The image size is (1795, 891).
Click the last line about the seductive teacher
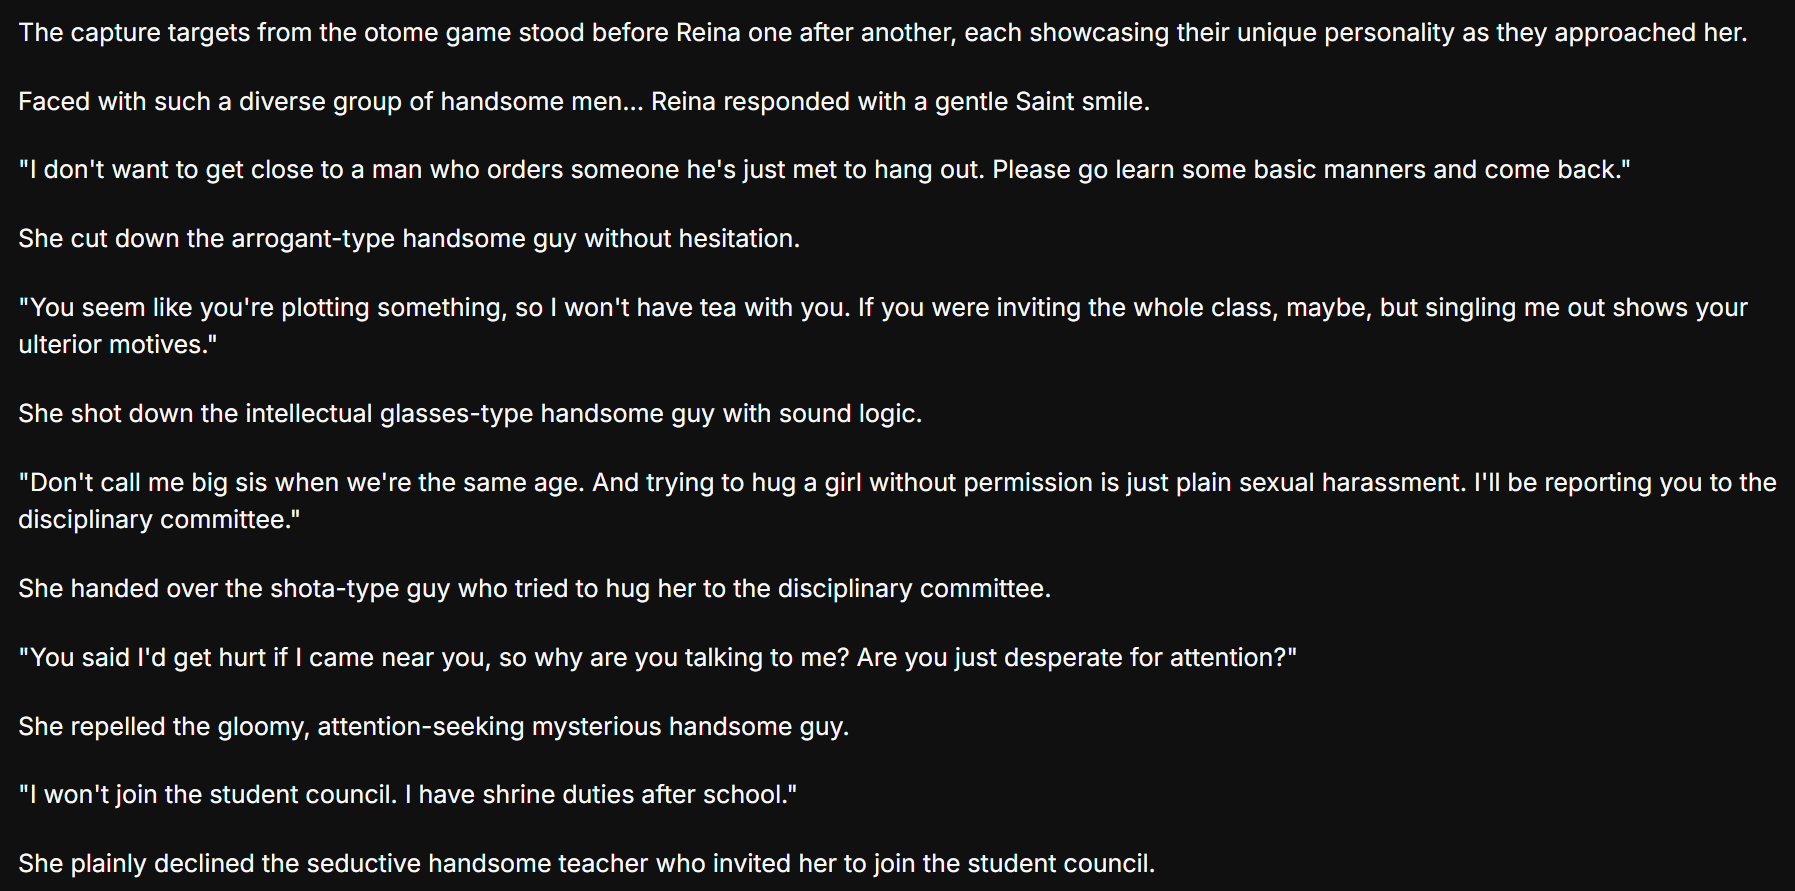585,864
